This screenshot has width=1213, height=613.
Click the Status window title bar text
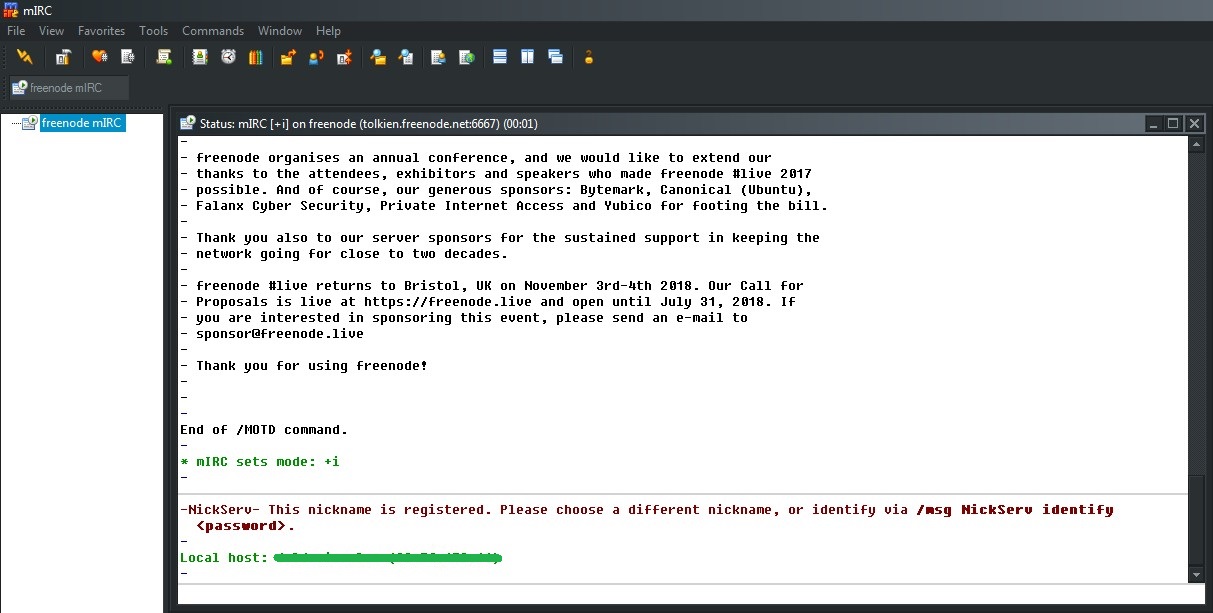tap(369, 124)
